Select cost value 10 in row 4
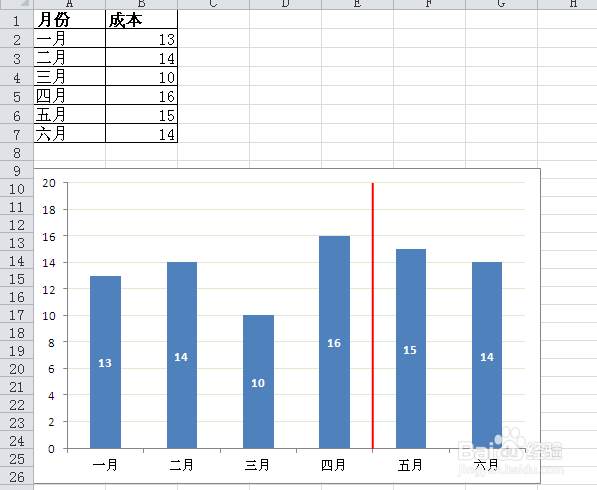The image size is (597, 490). (x=141, y=77)
